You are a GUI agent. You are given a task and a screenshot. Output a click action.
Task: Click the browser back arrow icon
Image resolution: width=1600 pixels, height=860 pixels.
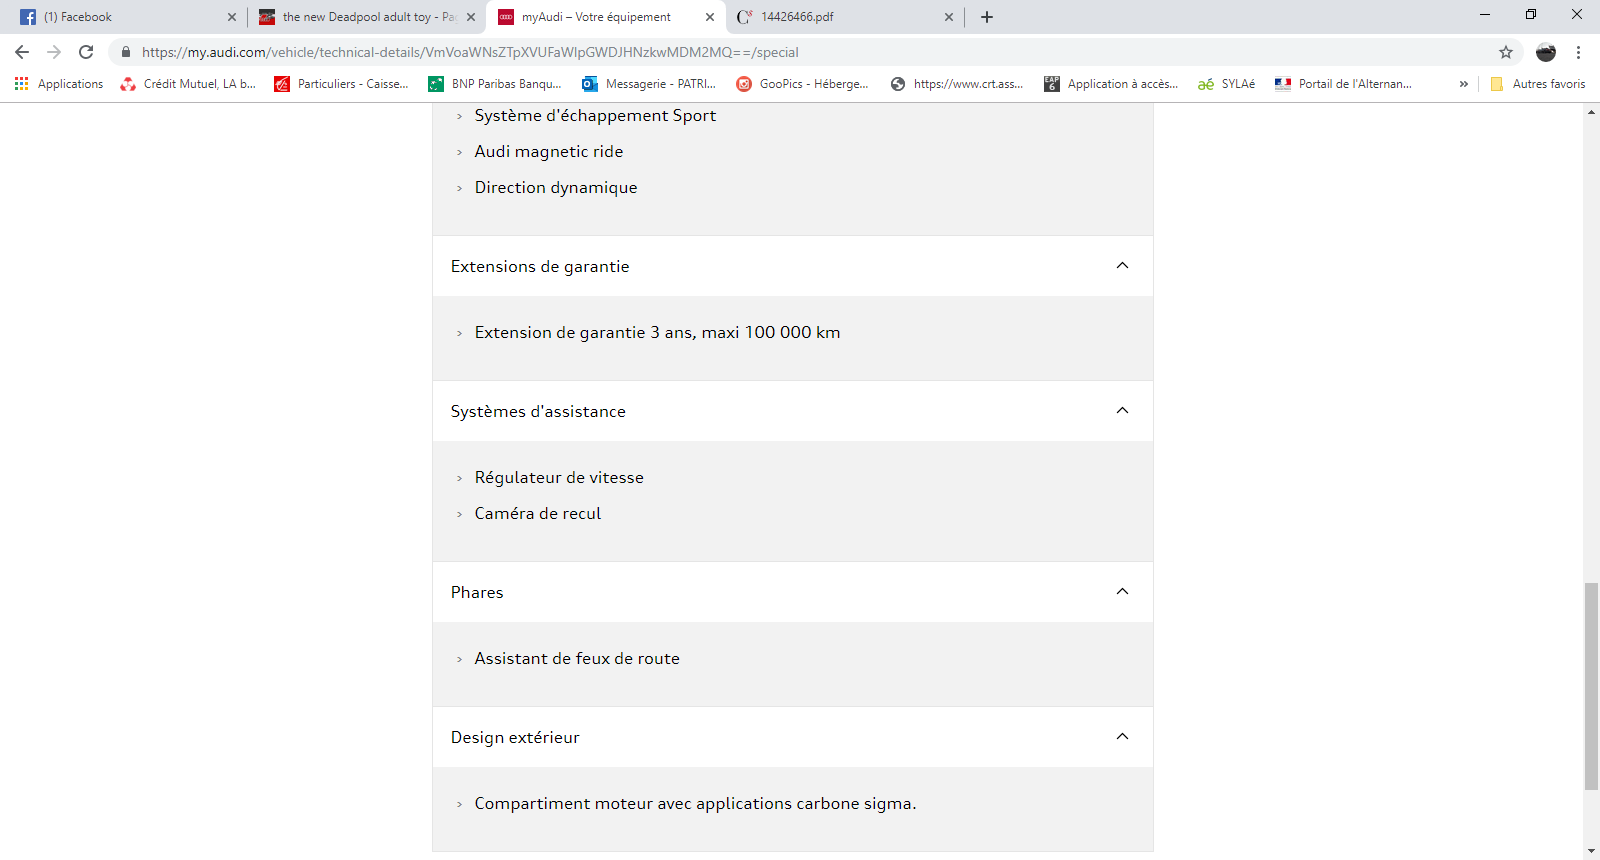[22, 52]
